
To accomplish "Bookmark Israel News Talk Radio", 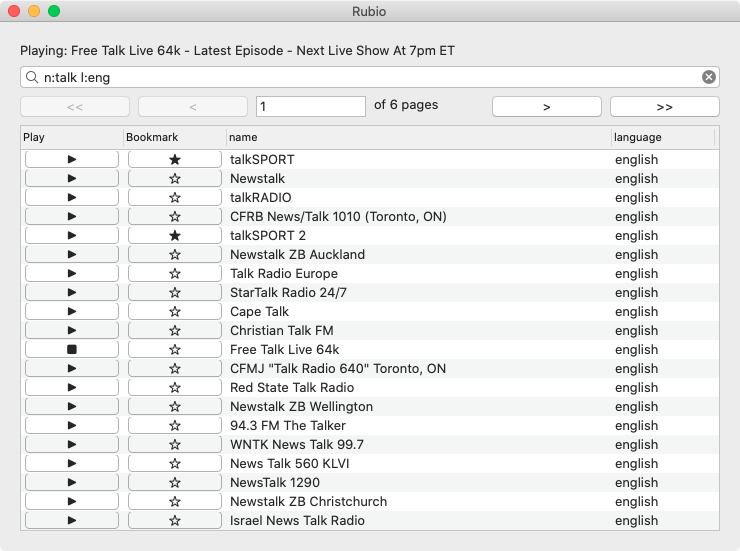I will coord(175,520).
